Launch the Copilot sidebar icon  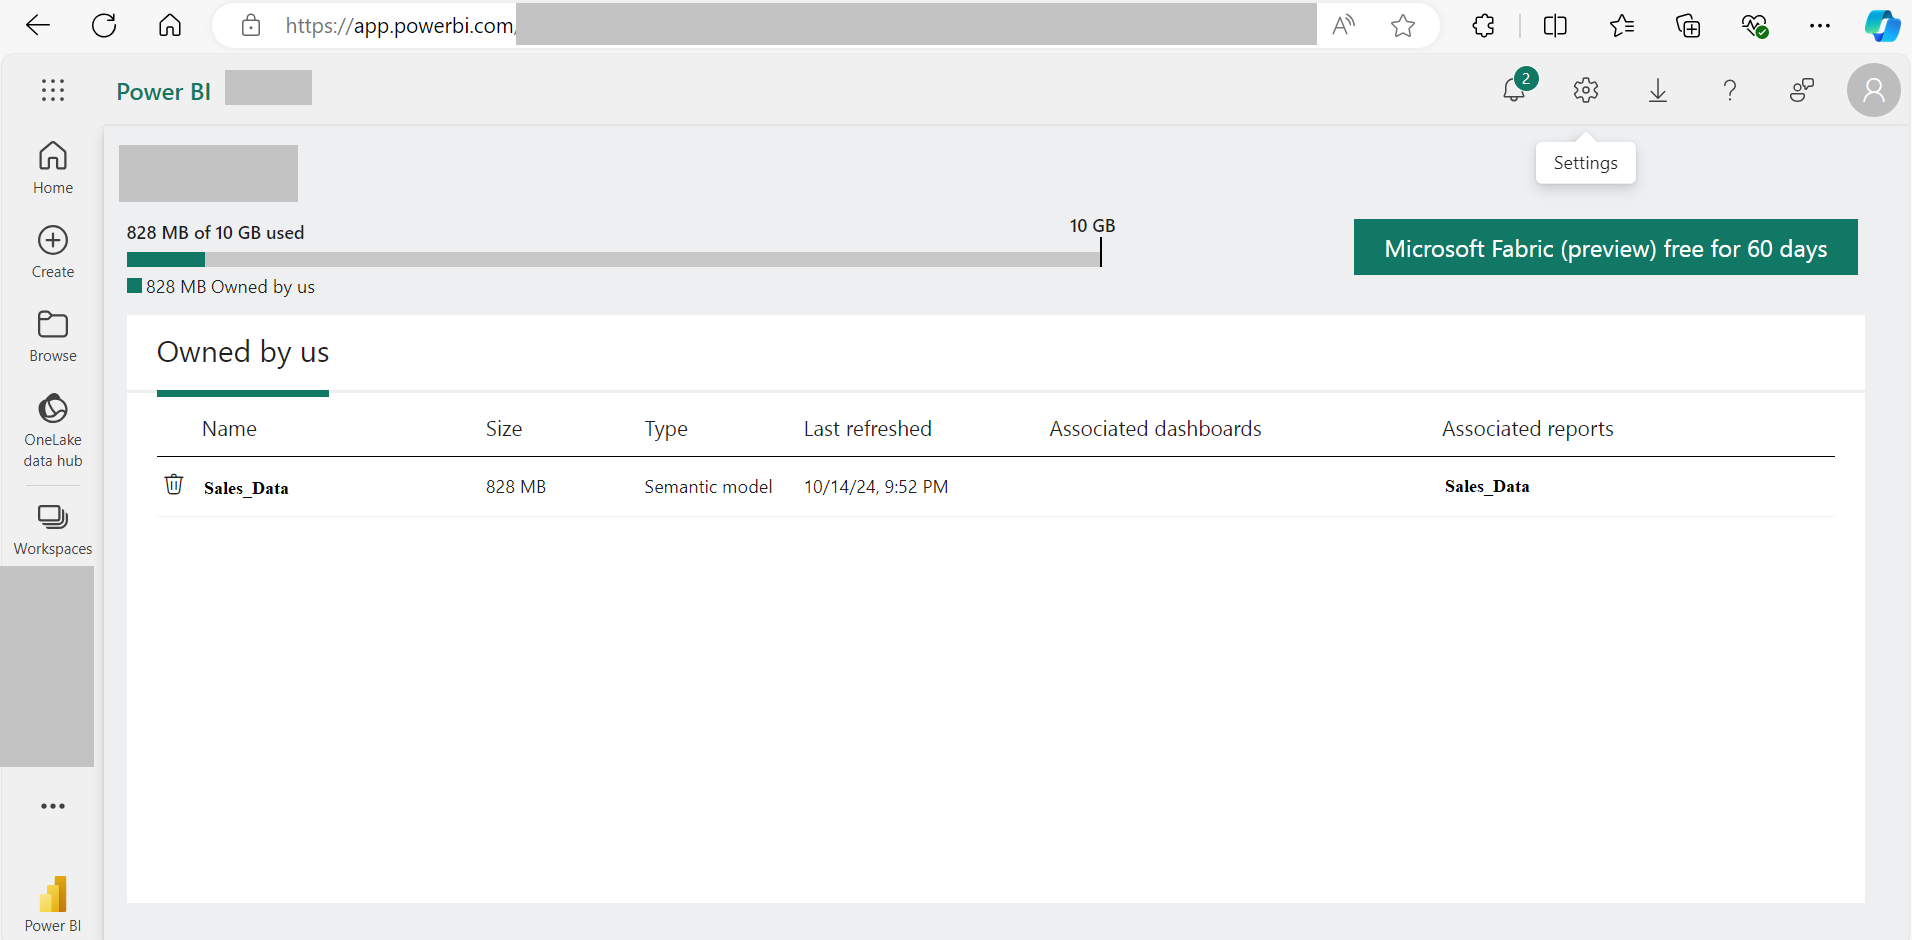click(x=1882, y=25)
